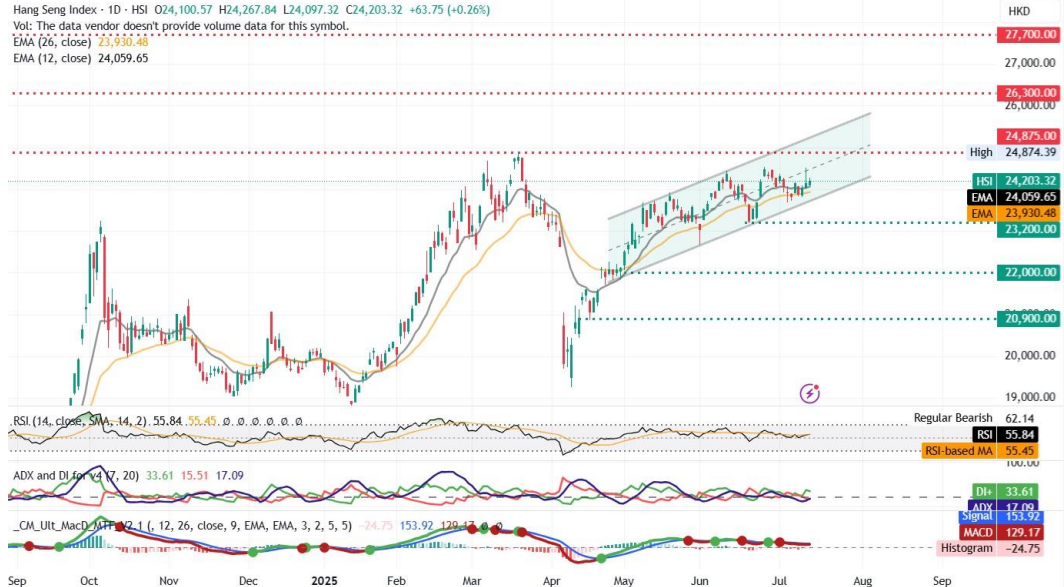
Task: Open the HKD currency selector
Action: pos(1019,11)
